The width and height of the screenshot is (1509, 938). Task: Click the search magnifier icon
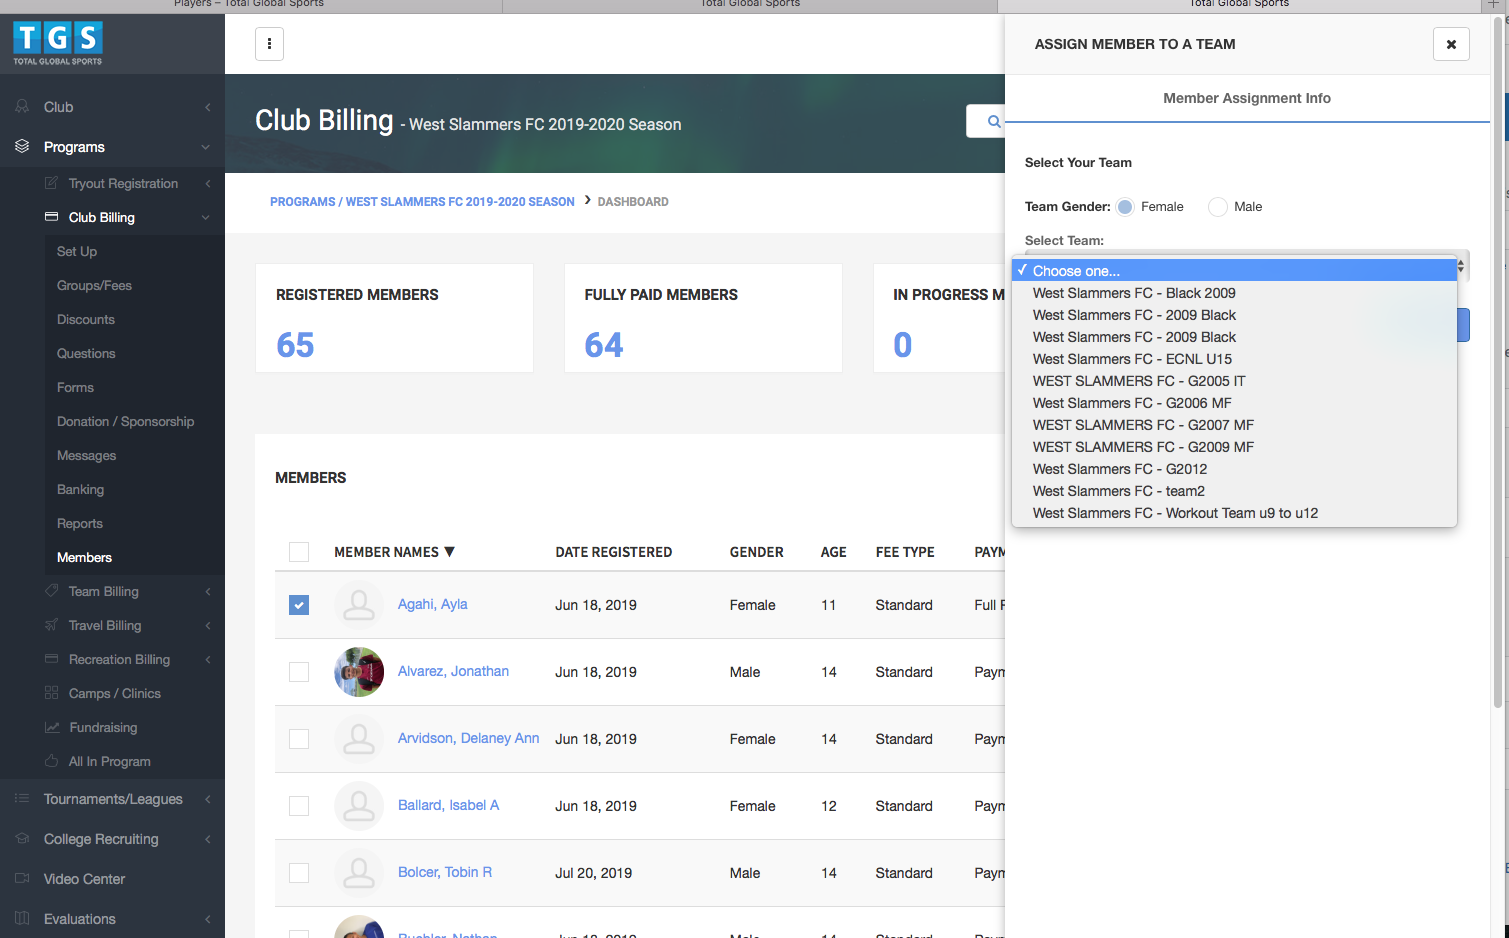pos(993,122)
